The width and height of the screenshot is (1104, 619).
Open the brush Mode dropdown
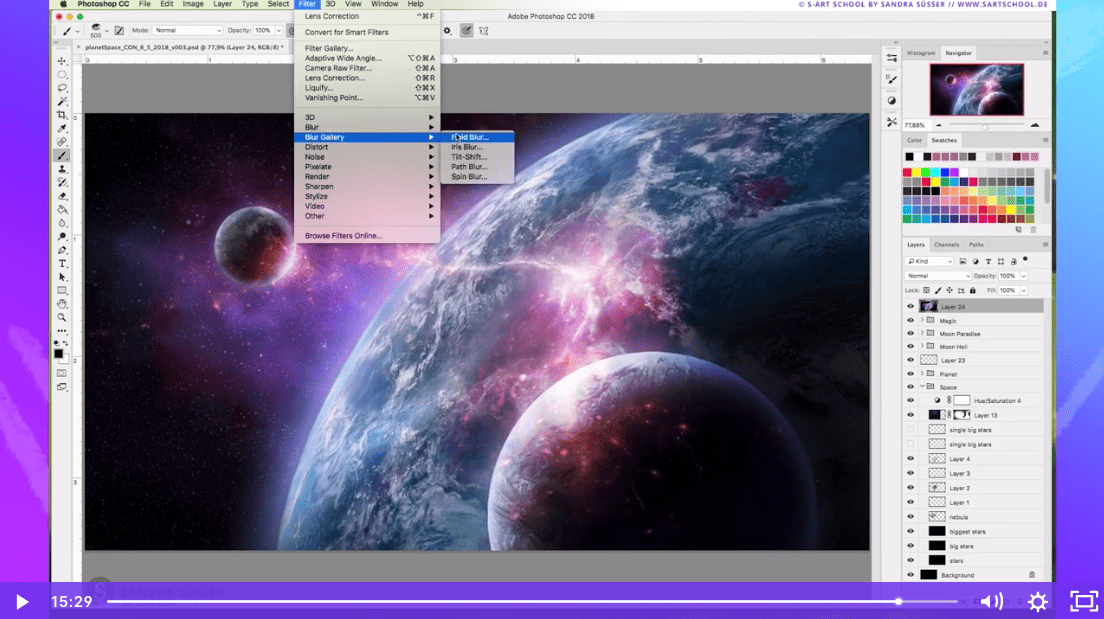click(187, 31)
